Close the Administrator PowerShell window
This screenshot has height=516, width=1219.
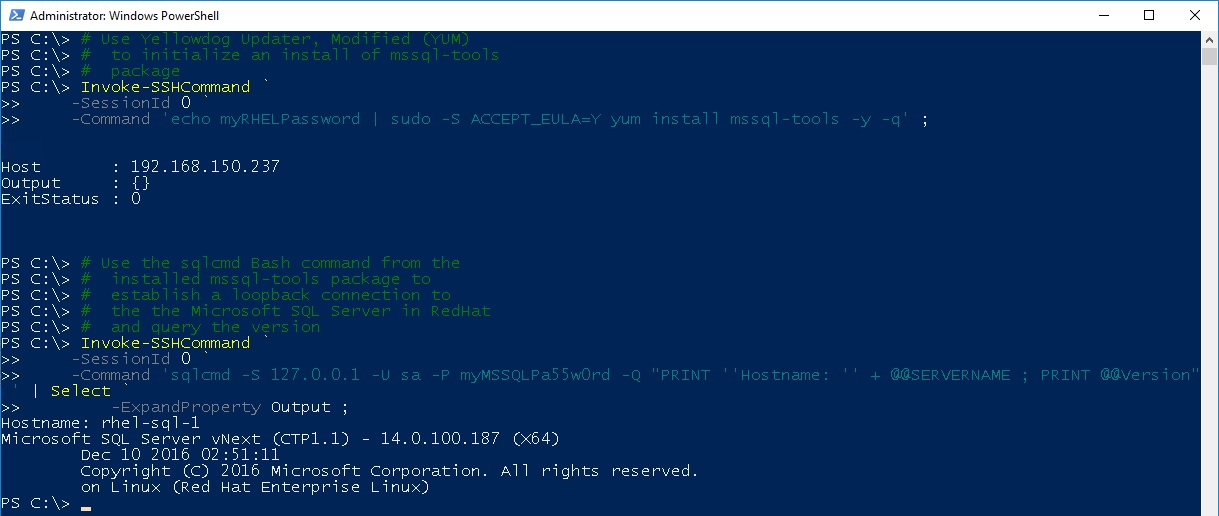pyautogui.click(x=1195, y=15)
